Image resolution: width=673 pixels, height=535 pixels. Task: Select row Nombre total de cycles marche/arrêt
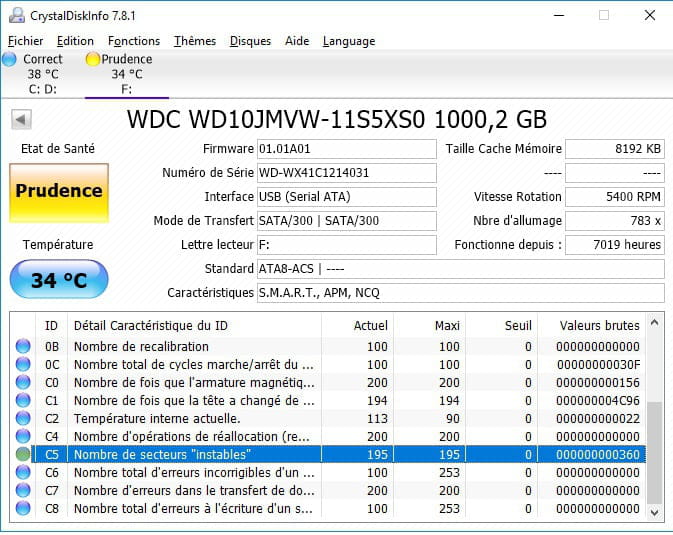coord(328,364)
